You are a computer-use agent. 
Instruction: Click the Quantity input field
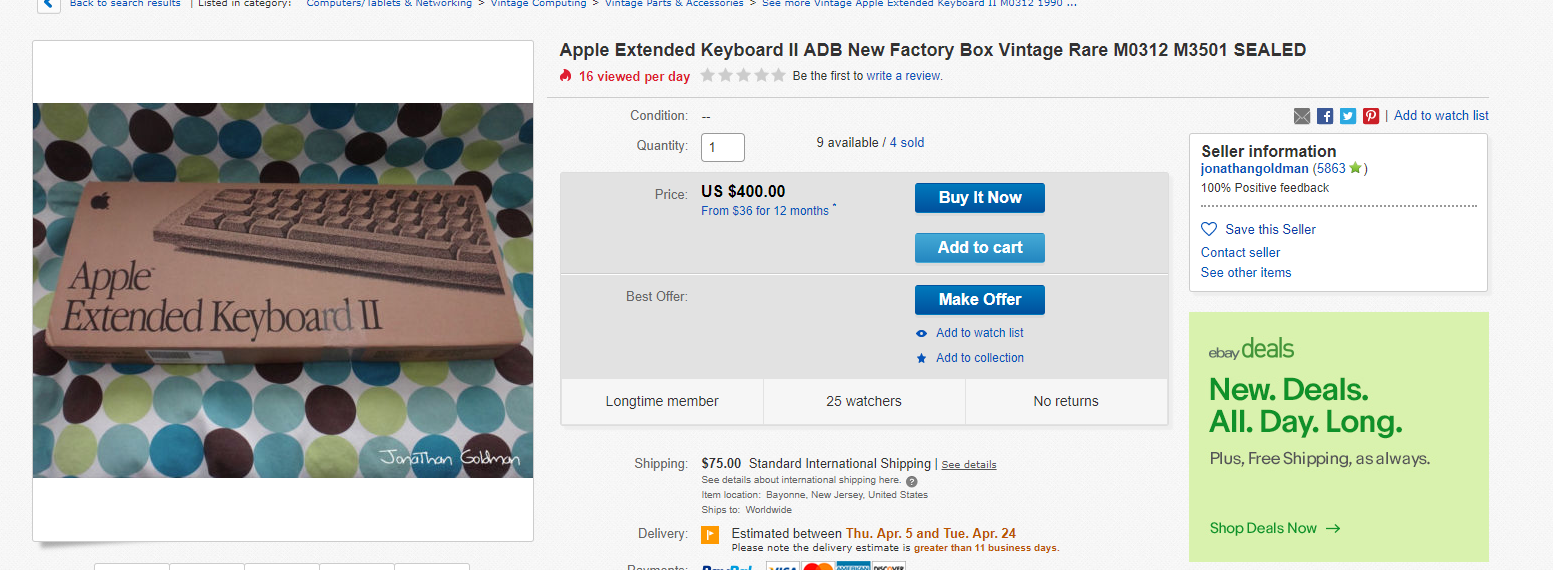723,147
